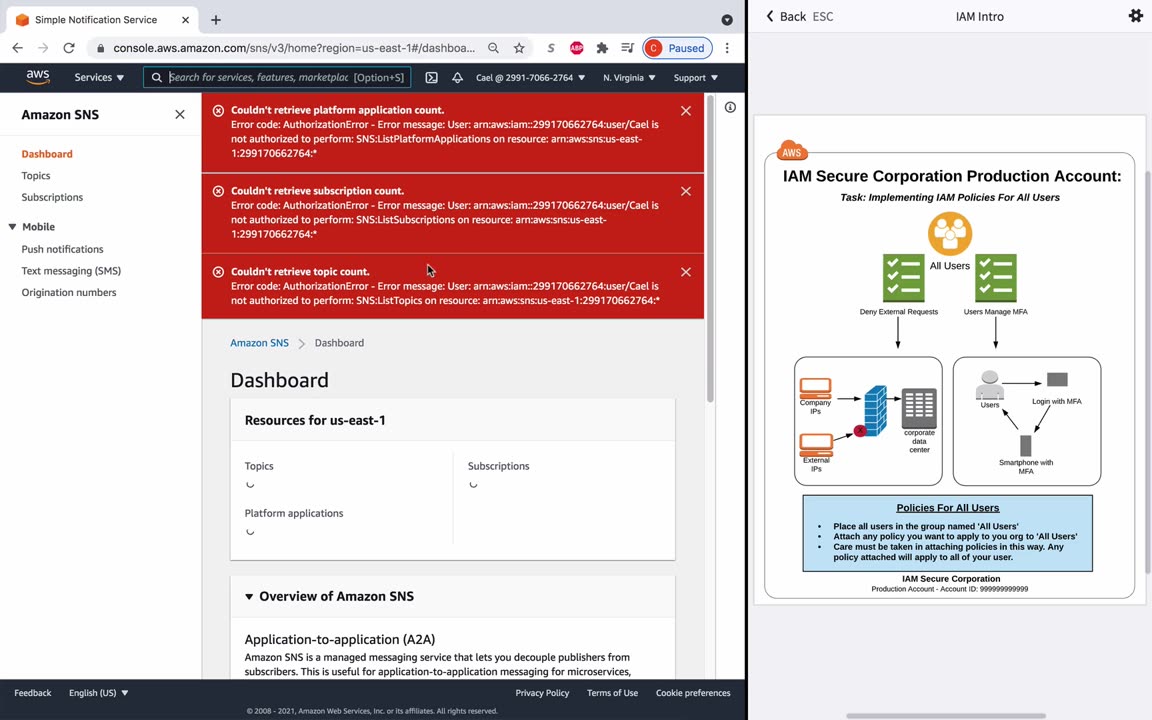Collapse the Overview of Amazon SNS section

tap(249, 597)
